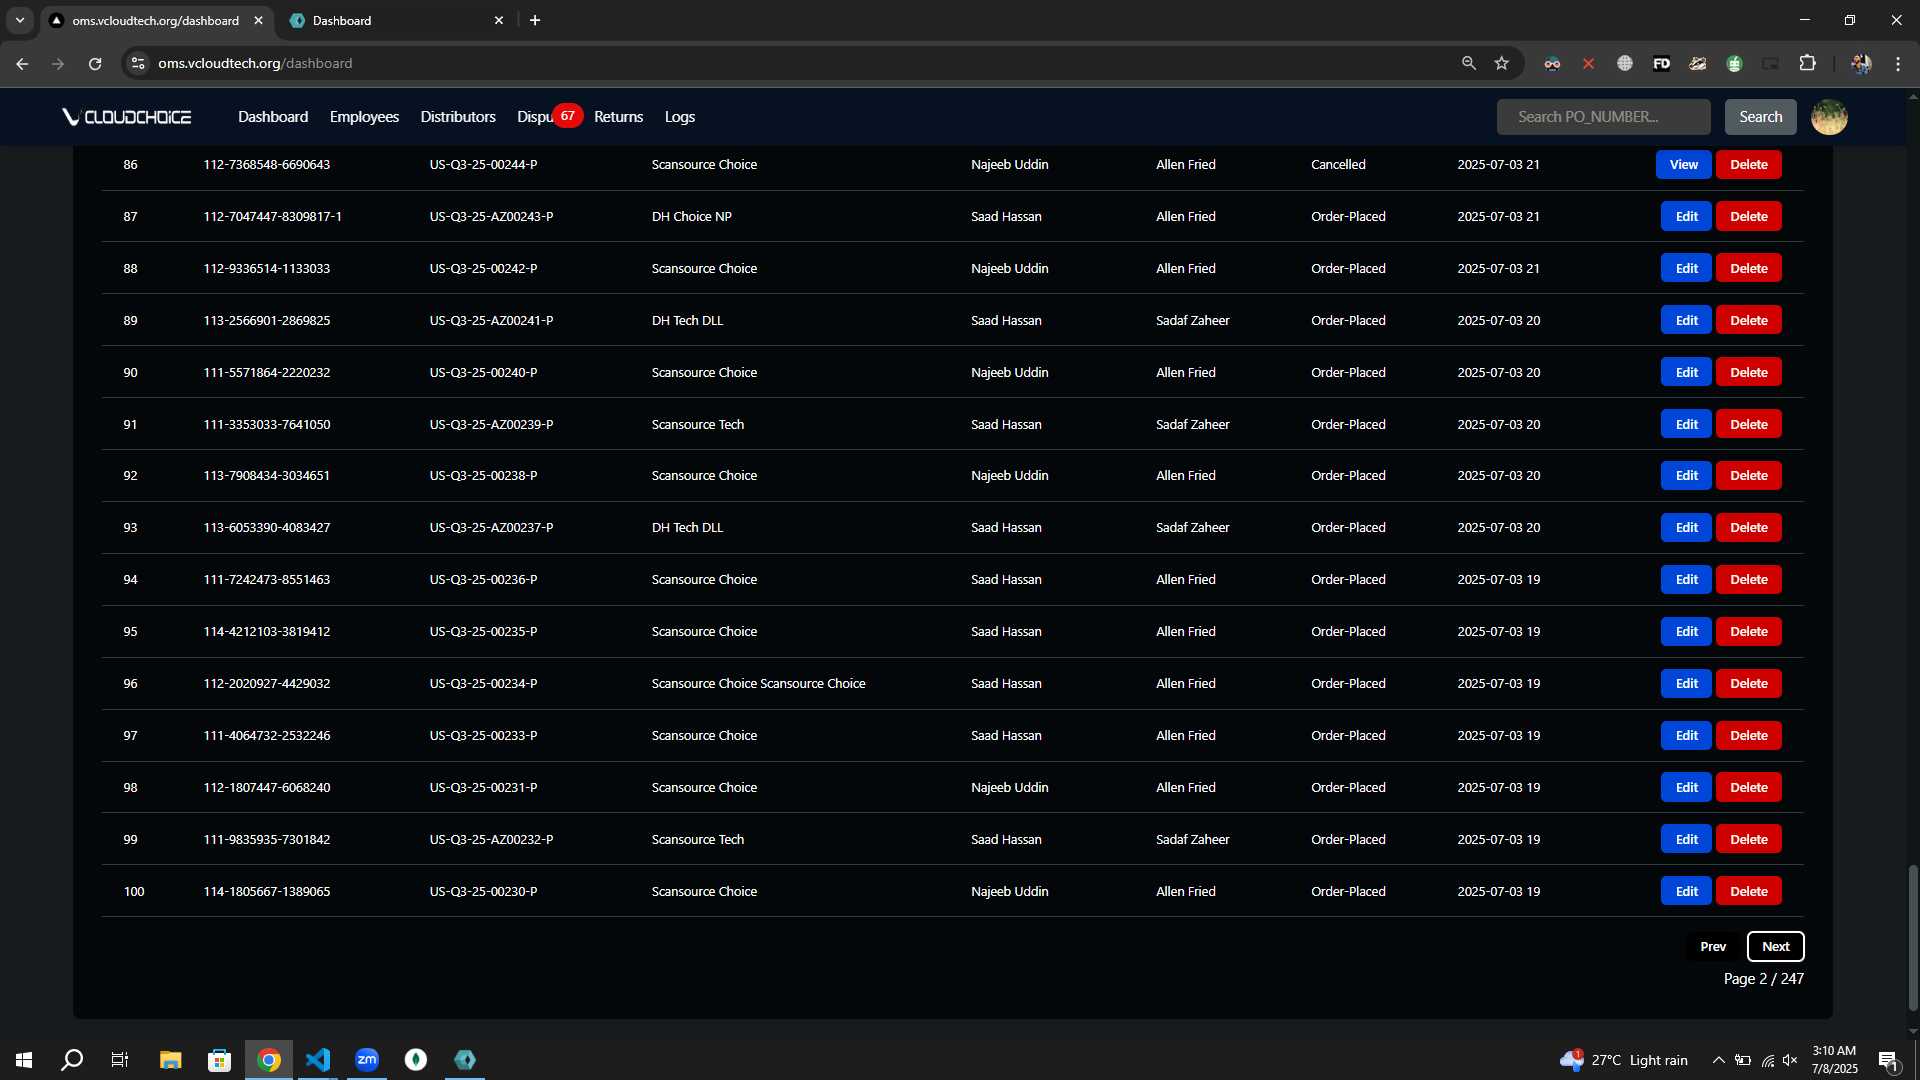This screenshot has width=1920, height=1080.
Task: Edit order row 93
Action: tap(1686, 527)
